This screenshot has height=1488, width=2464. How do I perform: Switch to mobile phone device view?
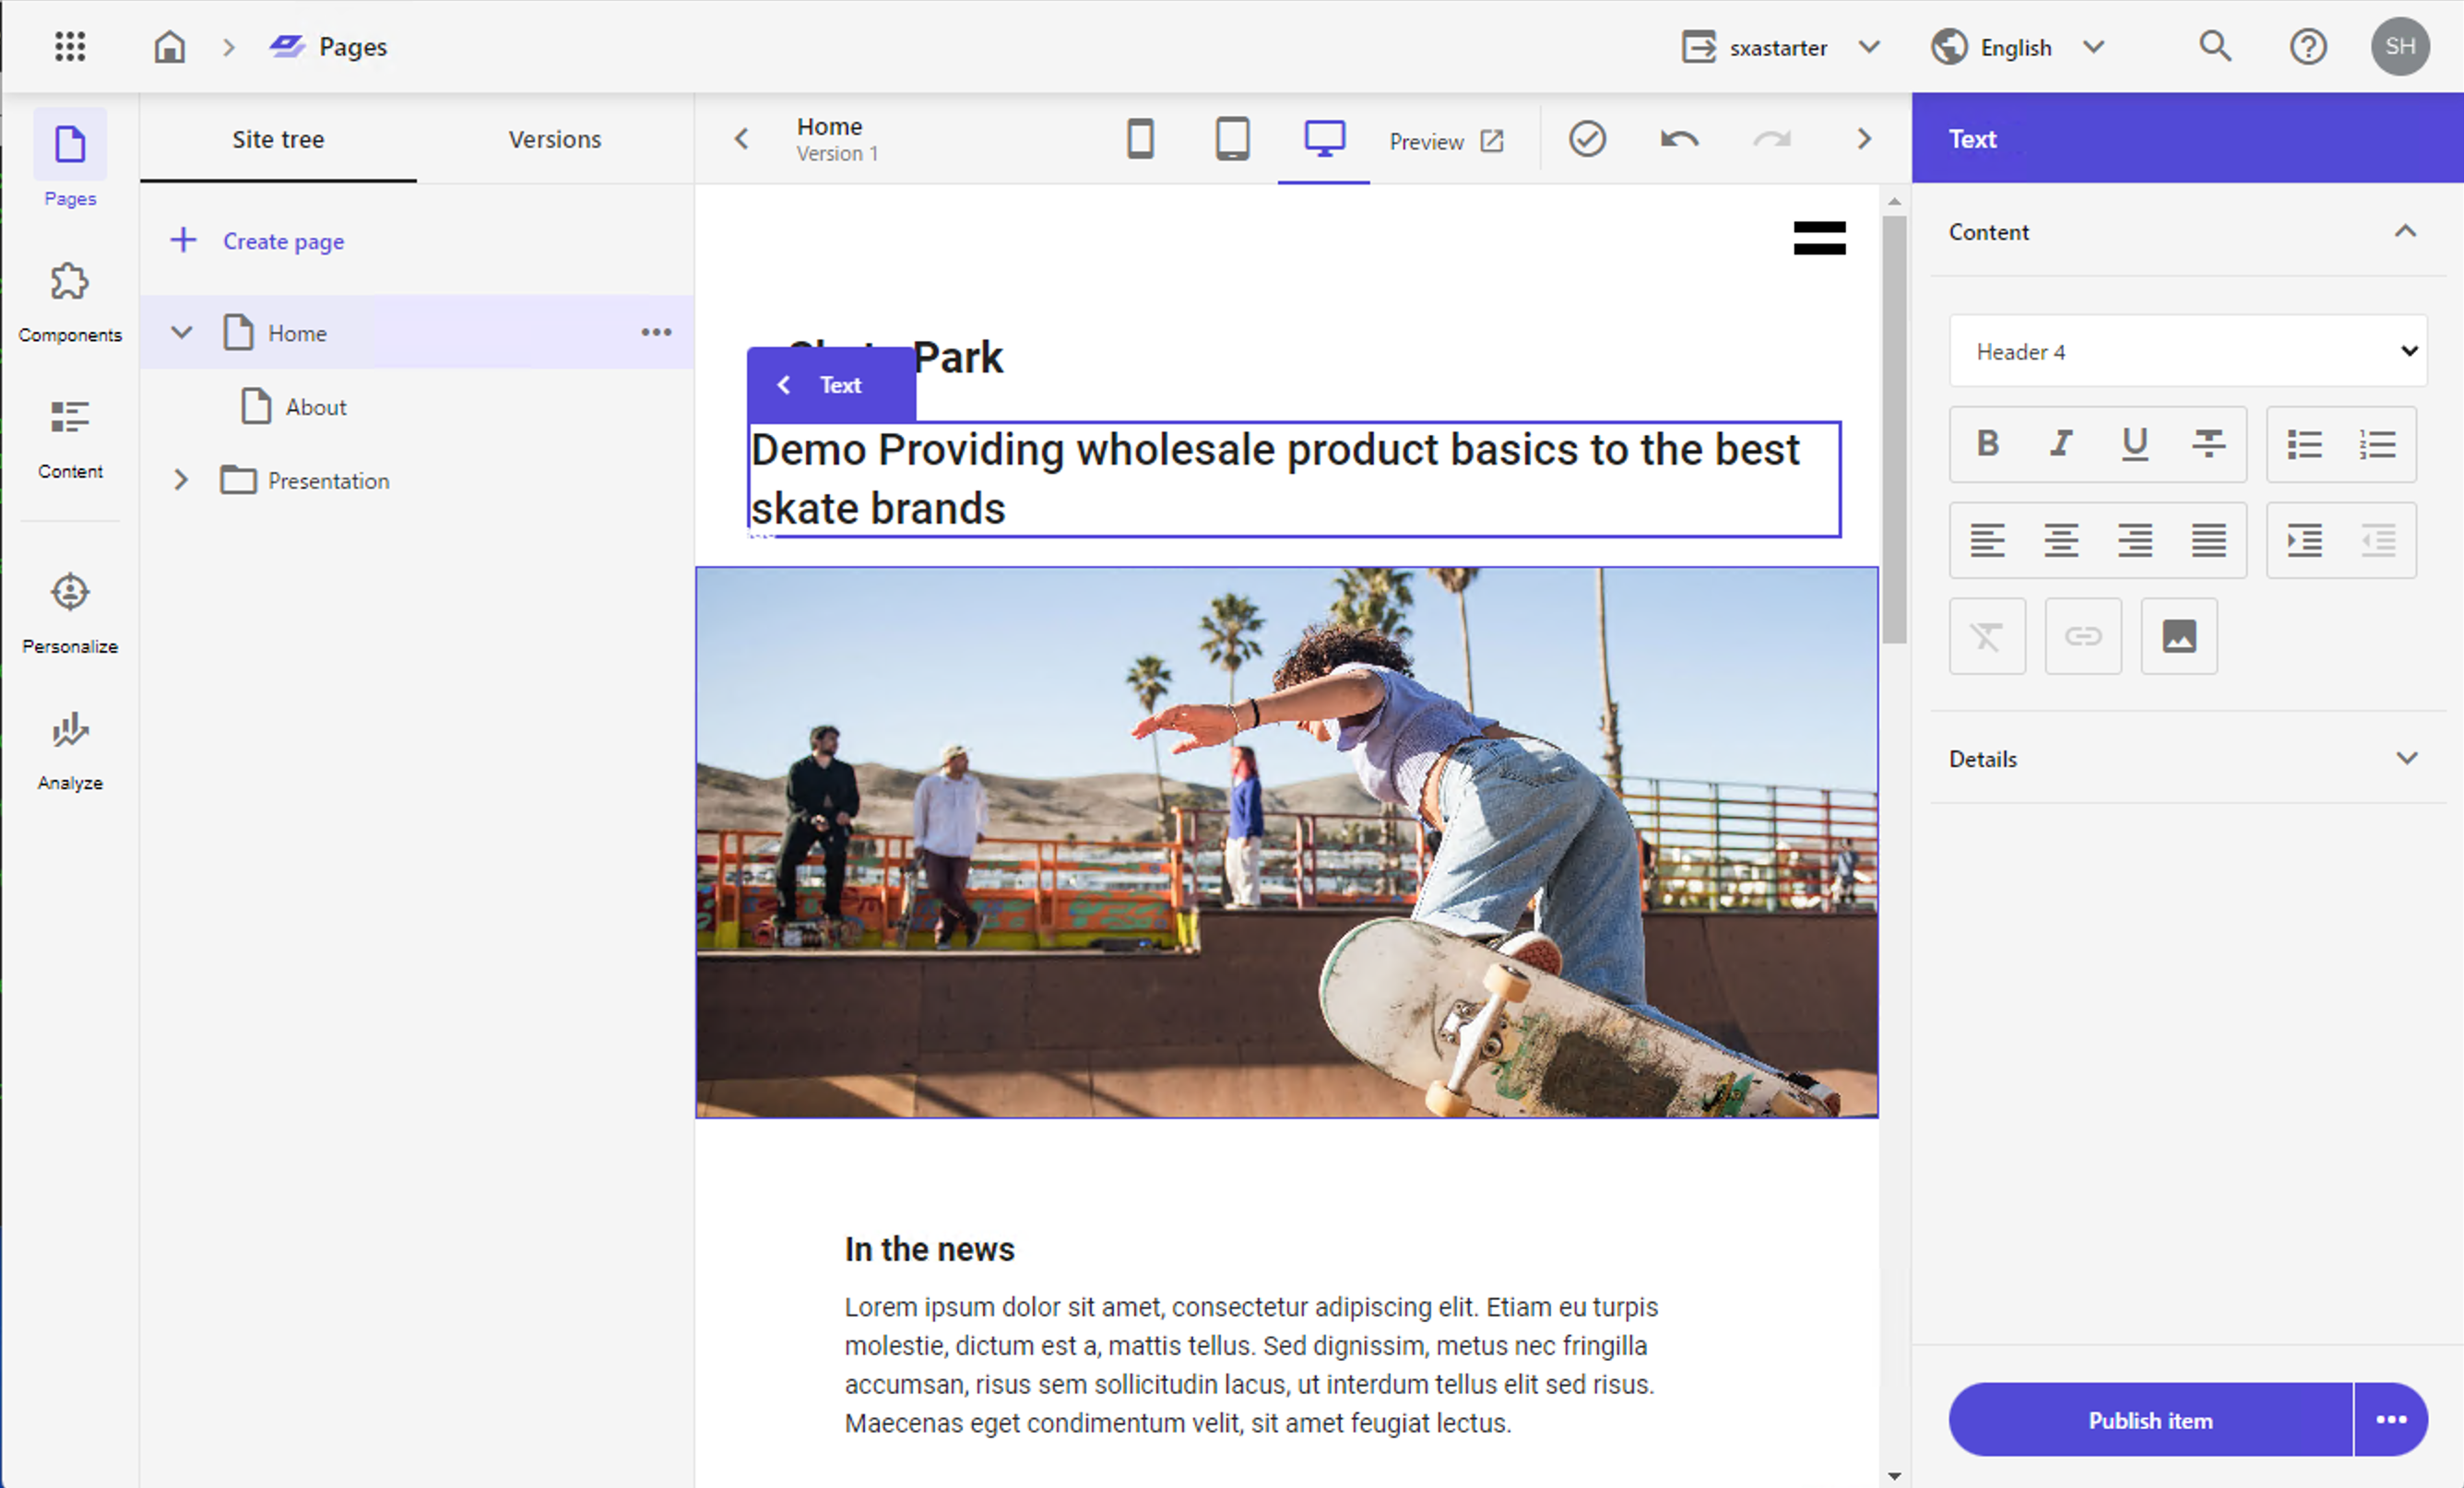(1140, 139)
